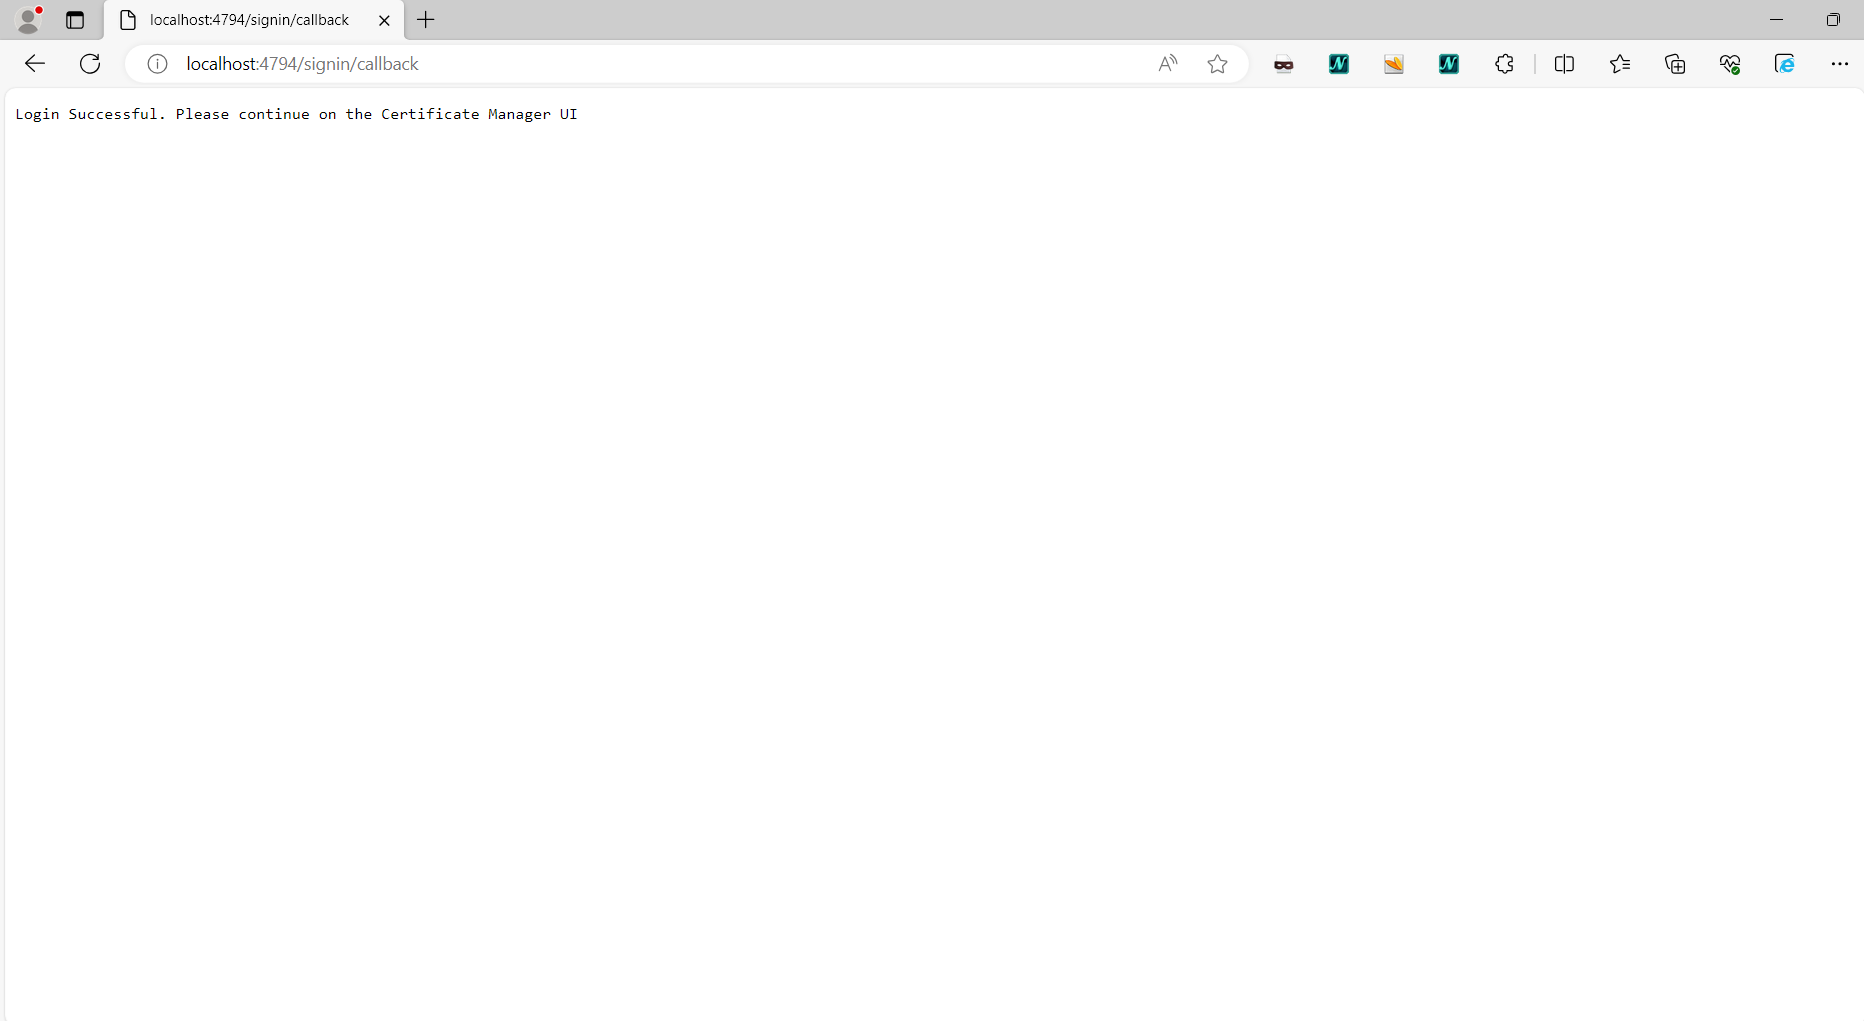
Task: Refresh the current page
Action: point(90,63)
